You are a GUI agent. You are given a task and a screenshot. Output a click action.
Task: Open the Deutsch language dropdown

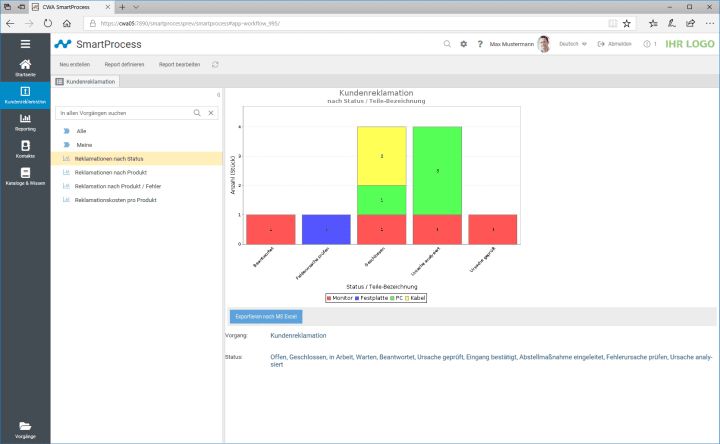(573, 44)
